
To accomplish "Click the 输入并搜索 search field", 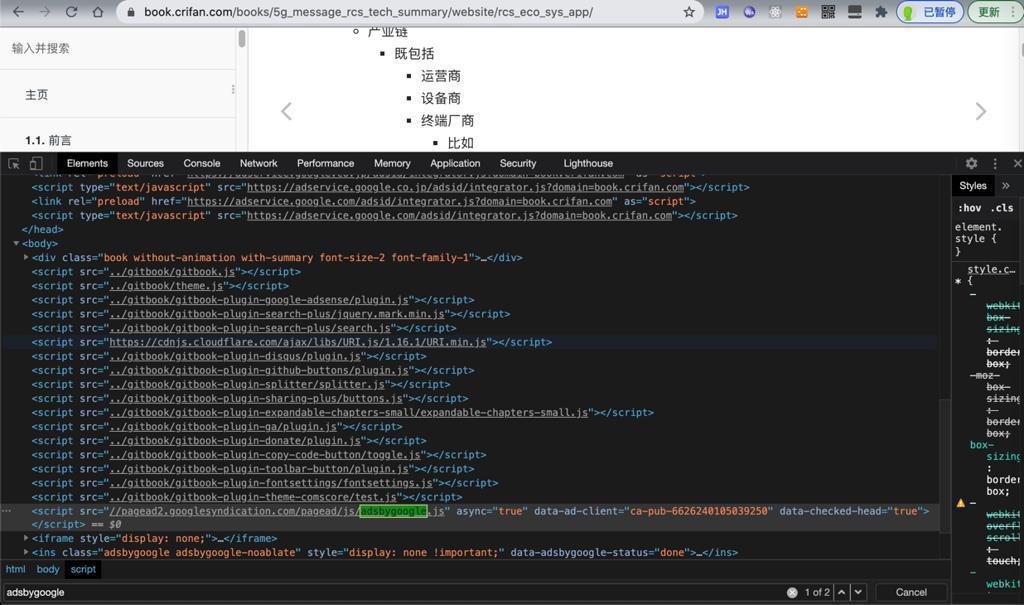I will click(118, 48).
